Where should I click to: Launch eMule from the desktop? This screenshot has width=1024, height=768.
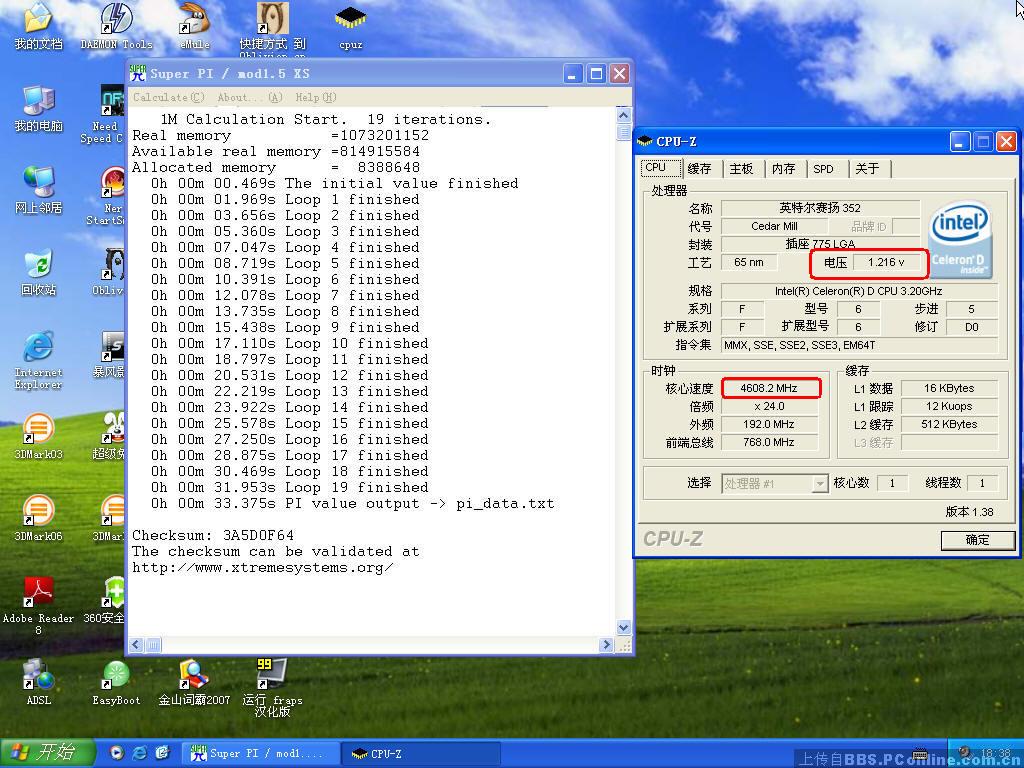194,22
